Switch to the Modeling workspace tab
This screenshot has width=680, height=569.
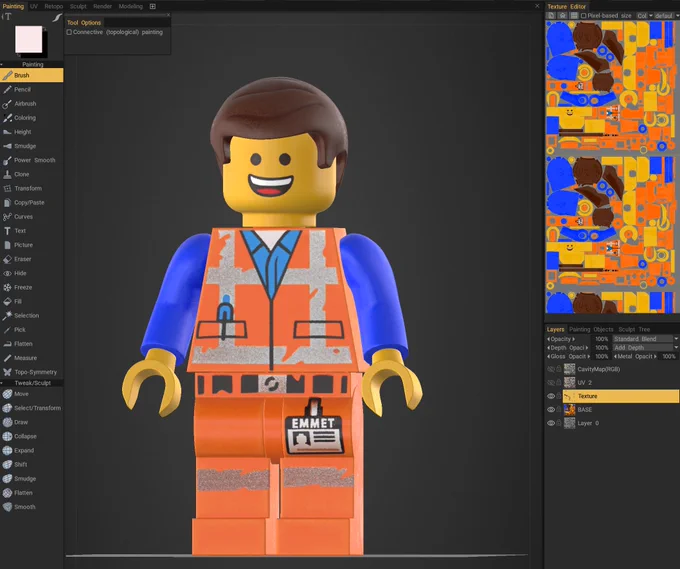click(x=131, y=6)
